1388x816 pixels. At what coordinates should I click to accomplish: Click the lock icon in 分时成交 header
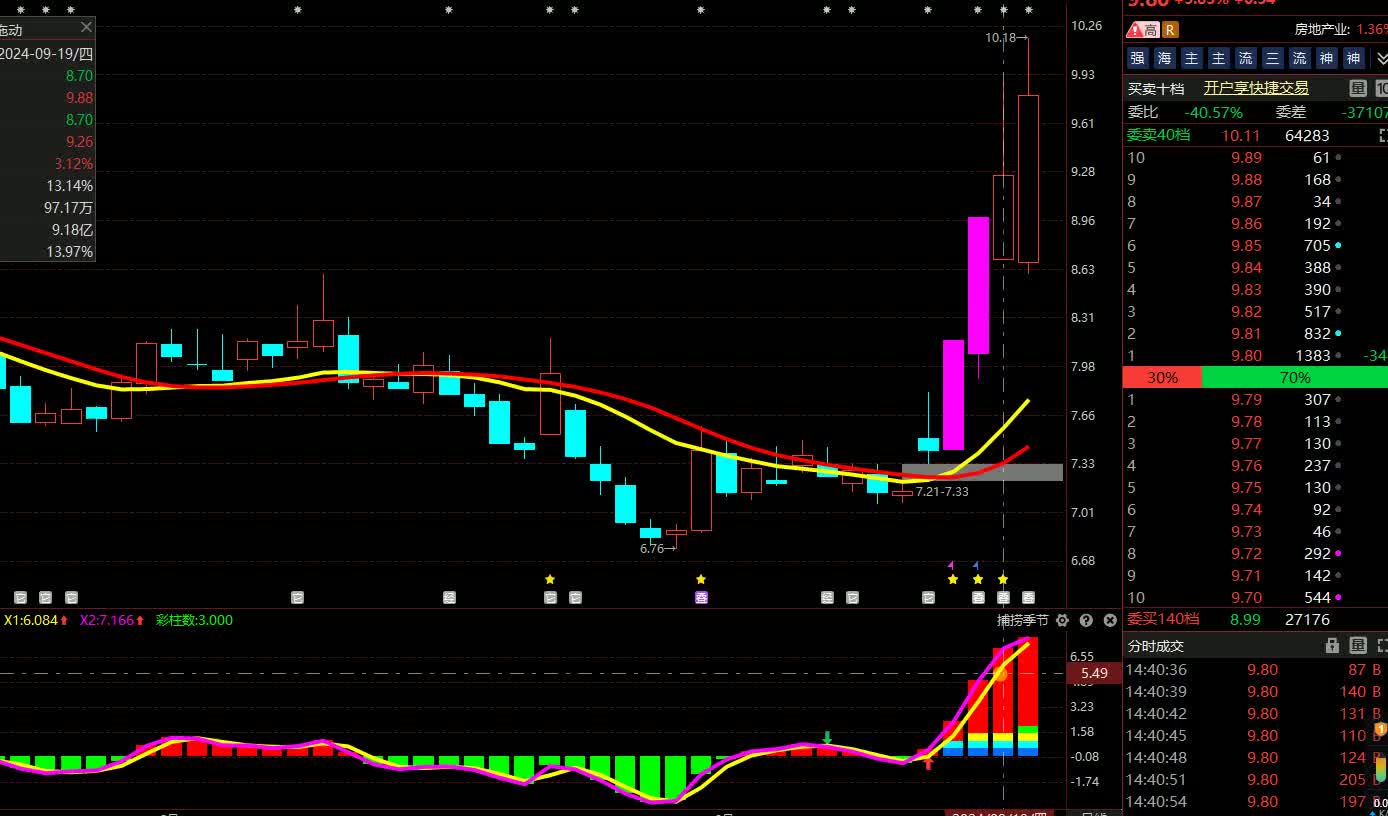coord(1334,645)
